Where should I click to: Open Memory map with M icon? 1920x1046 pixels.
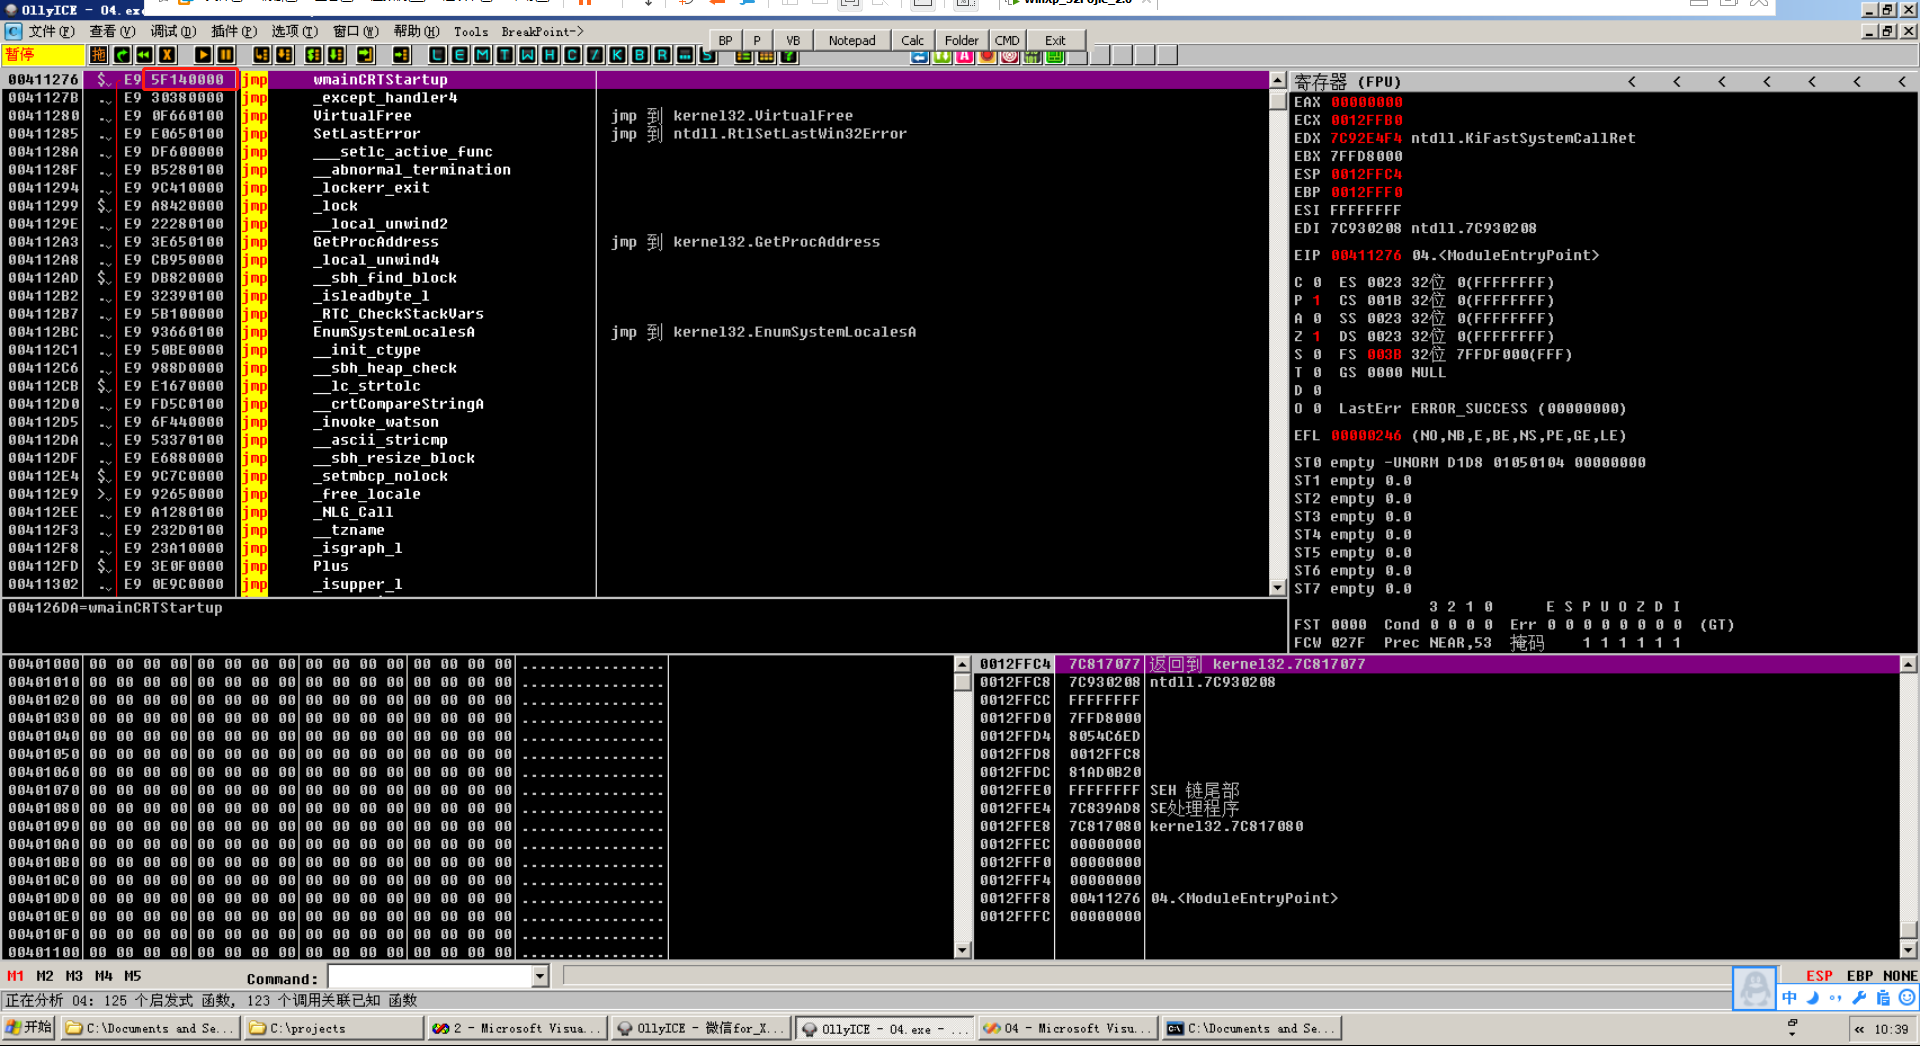click(482, 55)
